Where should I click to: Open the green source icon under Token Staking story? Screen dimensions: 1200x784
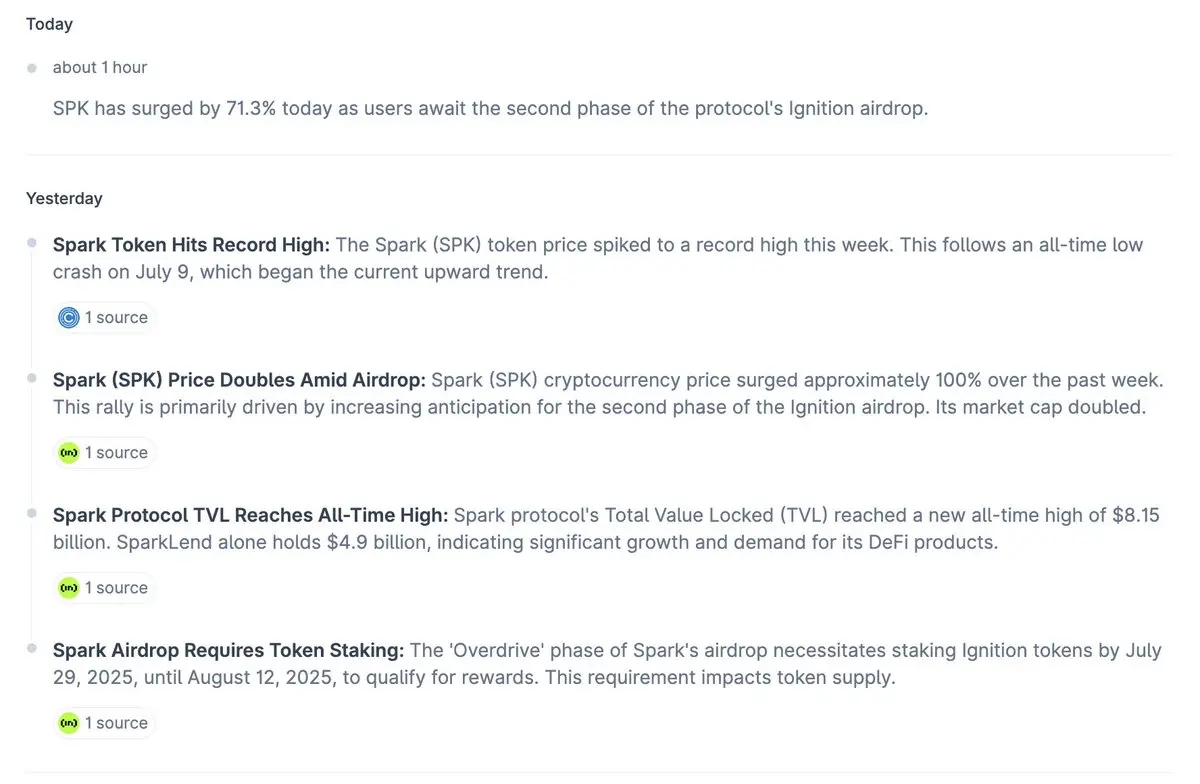point(69,723)
